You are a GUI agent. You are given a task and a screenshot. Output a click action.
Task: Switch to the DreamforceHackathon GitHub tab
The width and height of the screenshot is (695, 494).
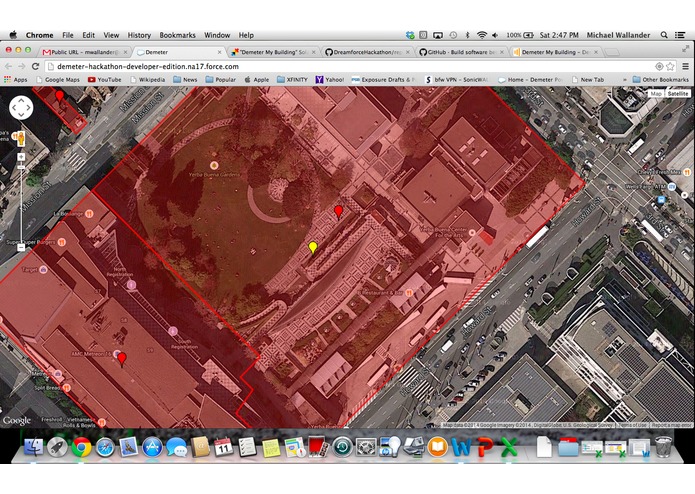click(367, 52)
